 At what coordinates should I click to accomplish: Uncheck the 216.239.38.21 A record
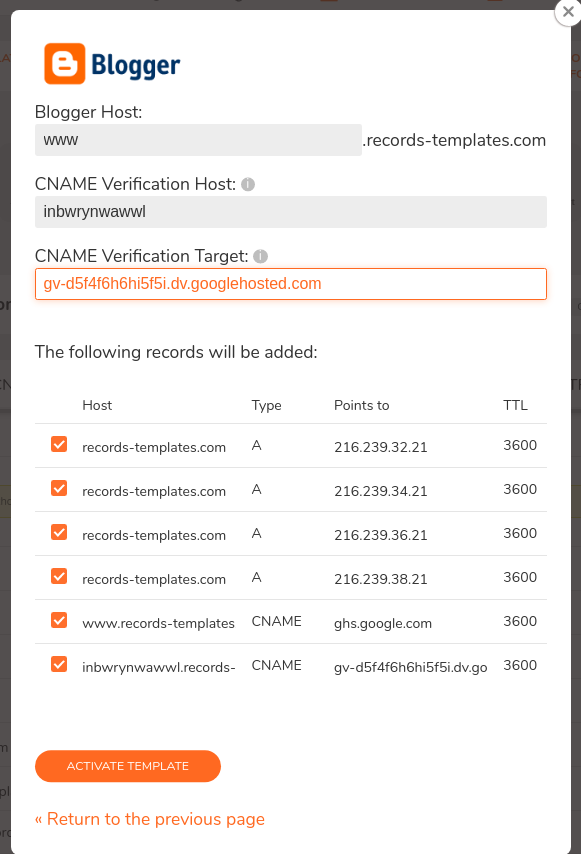tap(59, 577)
